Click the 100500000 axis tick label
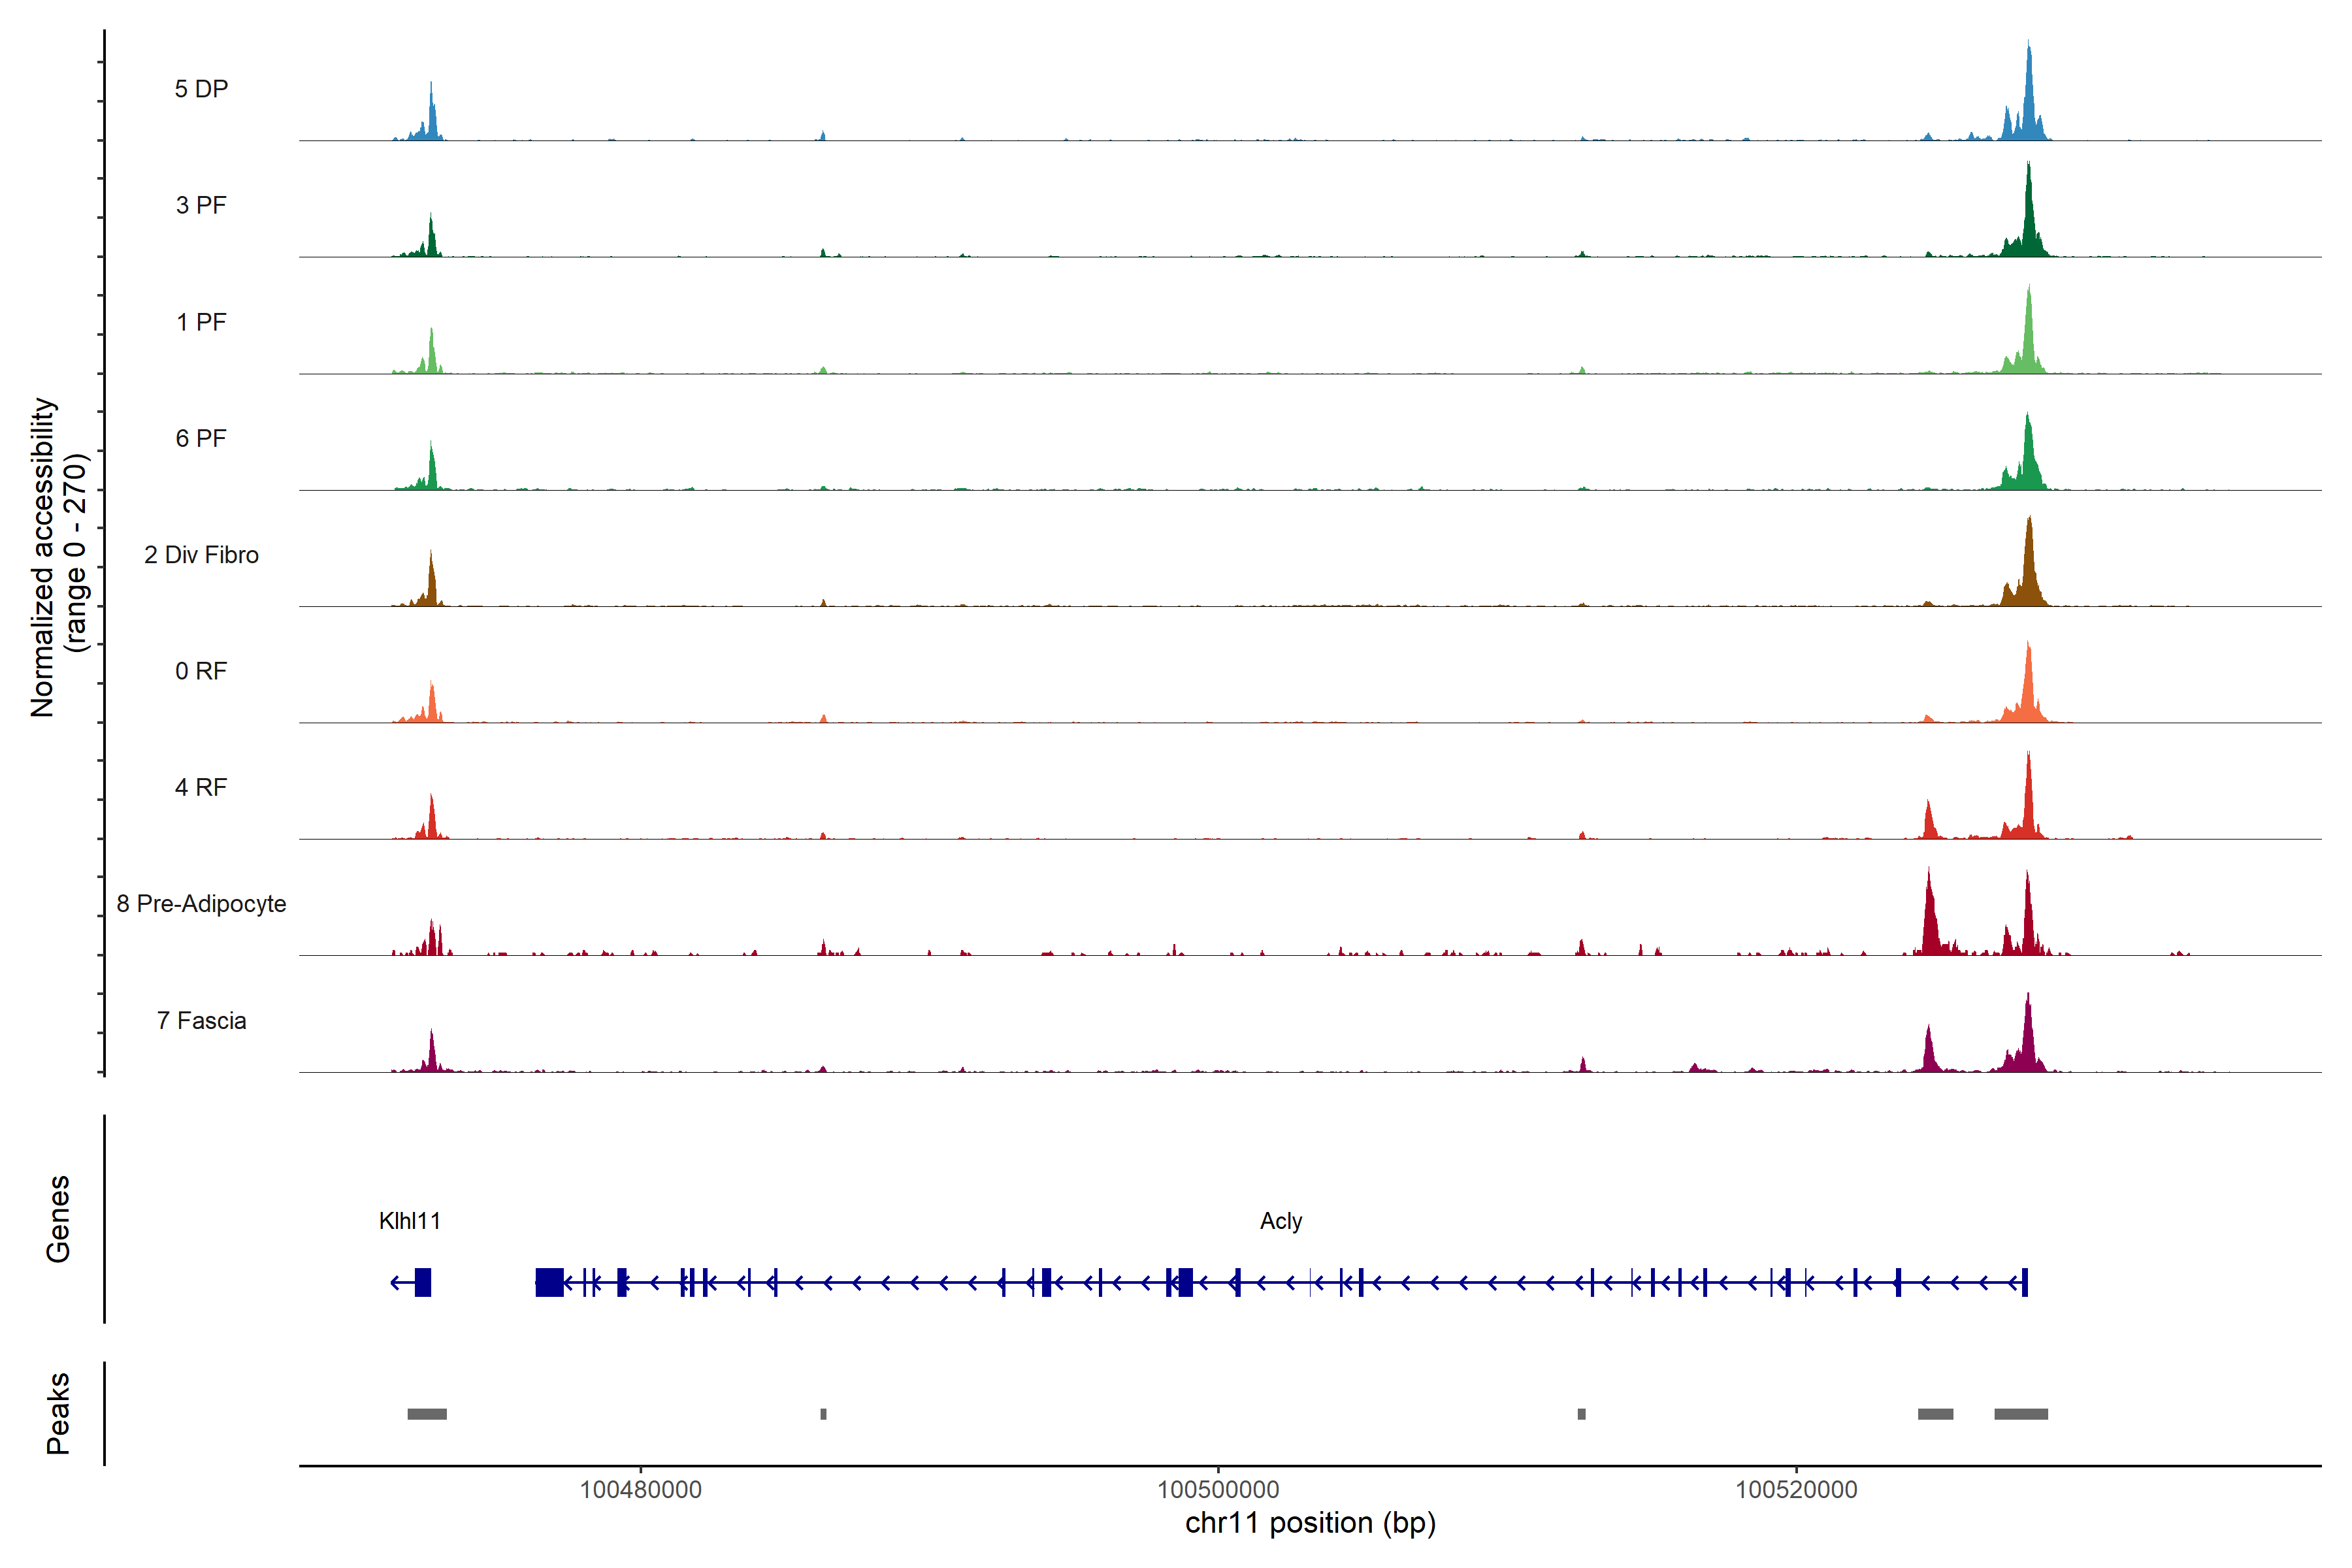 tap(1218, 1489)
